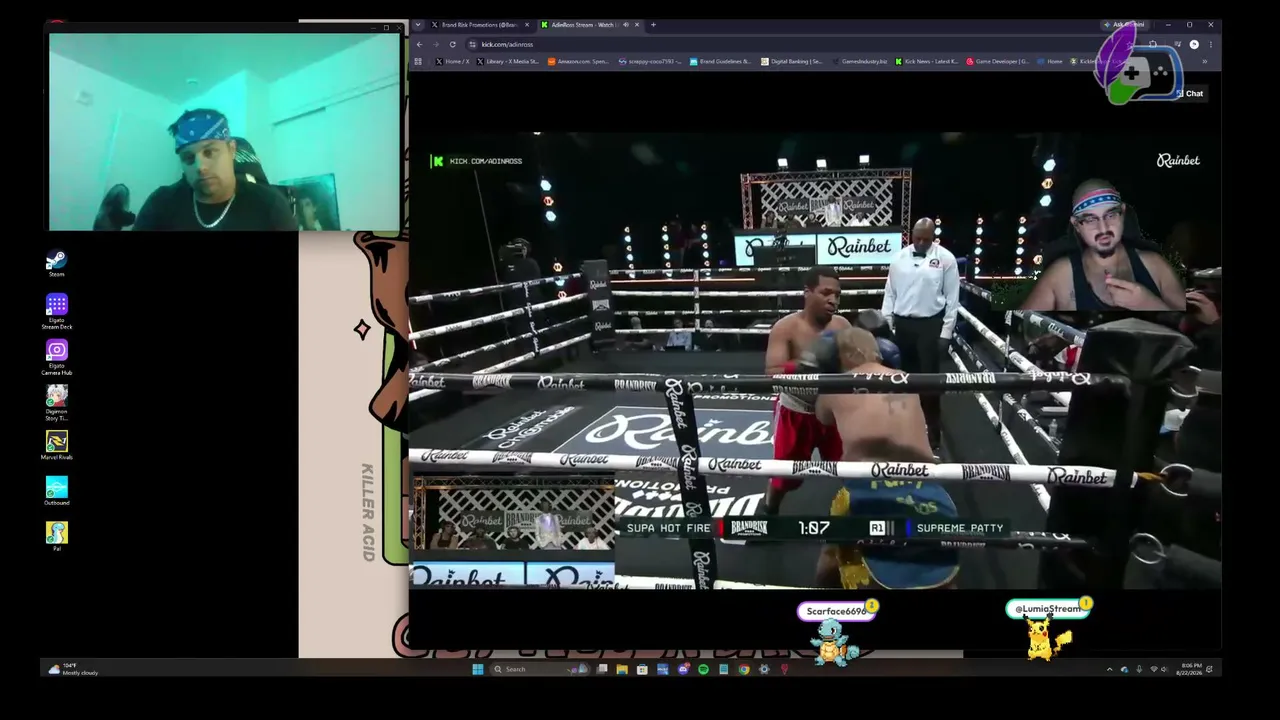Select the Digimon Story desktop shortcut
This screenshot has width=1280, height=720.
coord(56,403)
